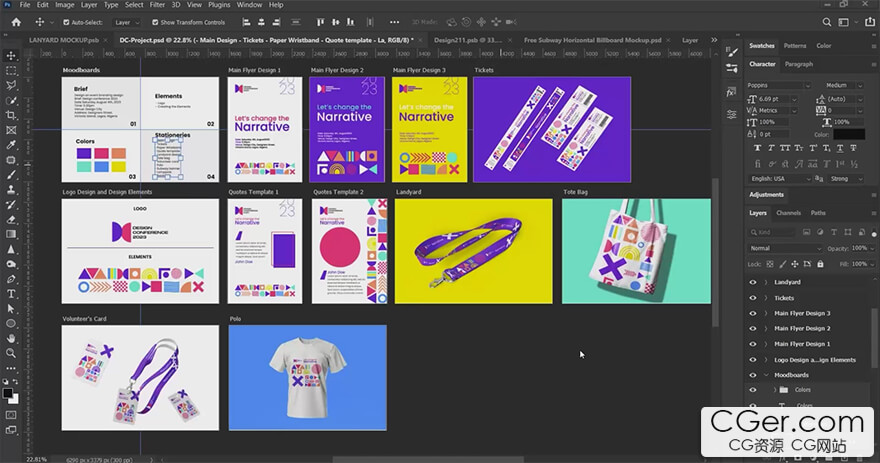
Task: Toggle the Auto-Select checkbox
Action: pos(66,22)
